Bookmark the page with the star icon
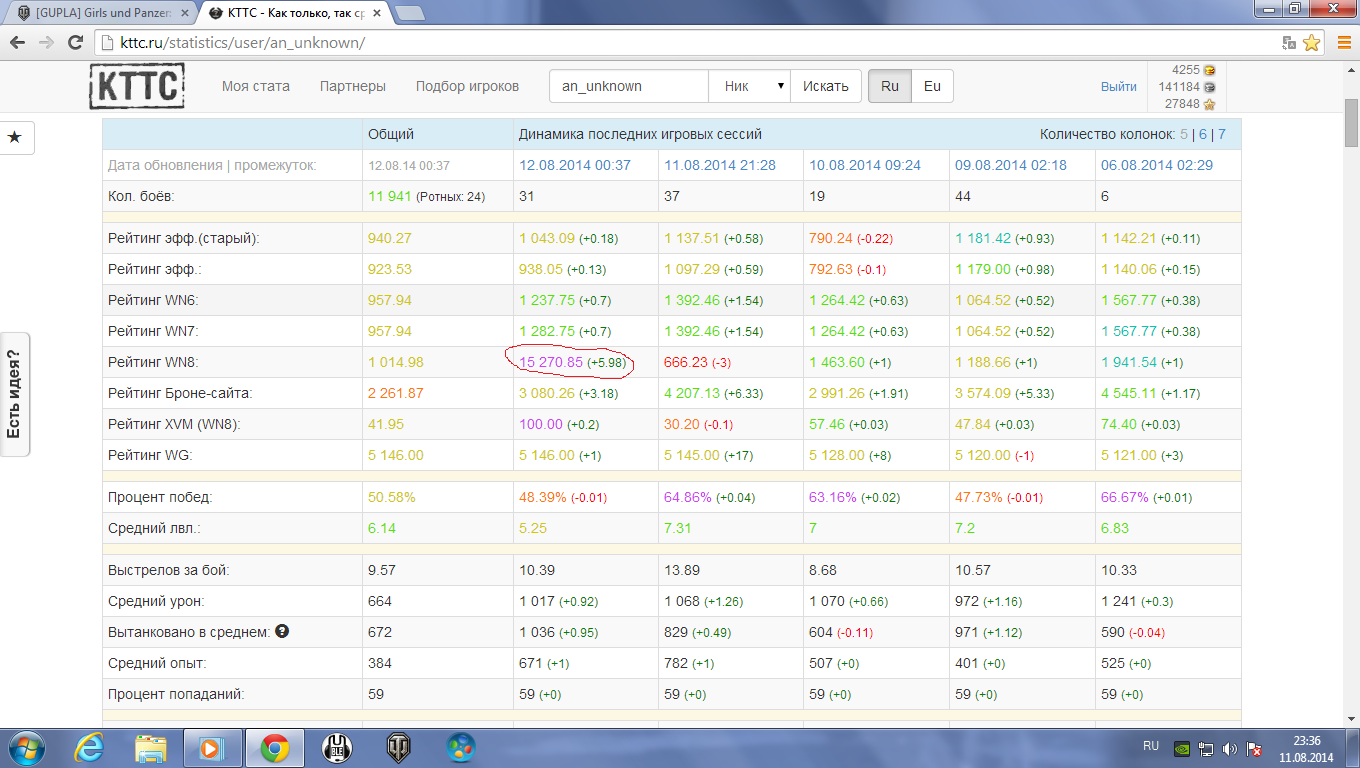 (x=1312, y=43)
